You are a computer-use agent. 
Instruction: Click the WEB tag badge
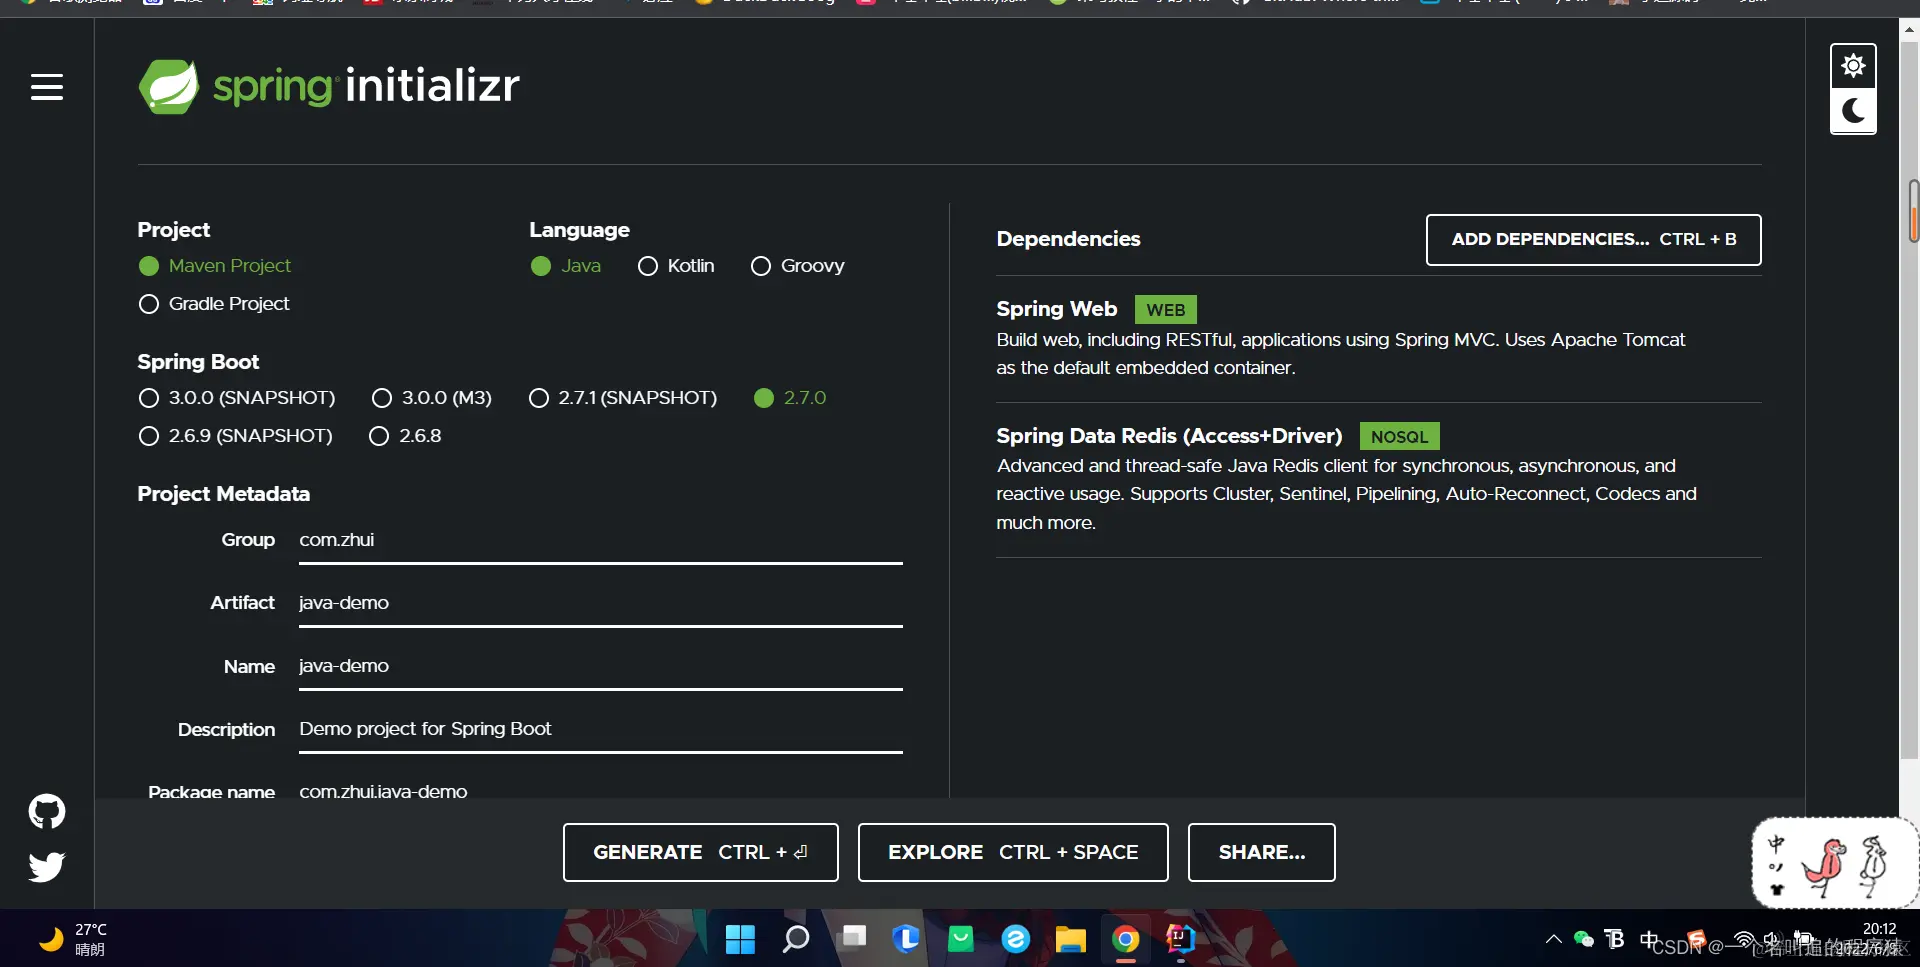1165,310
